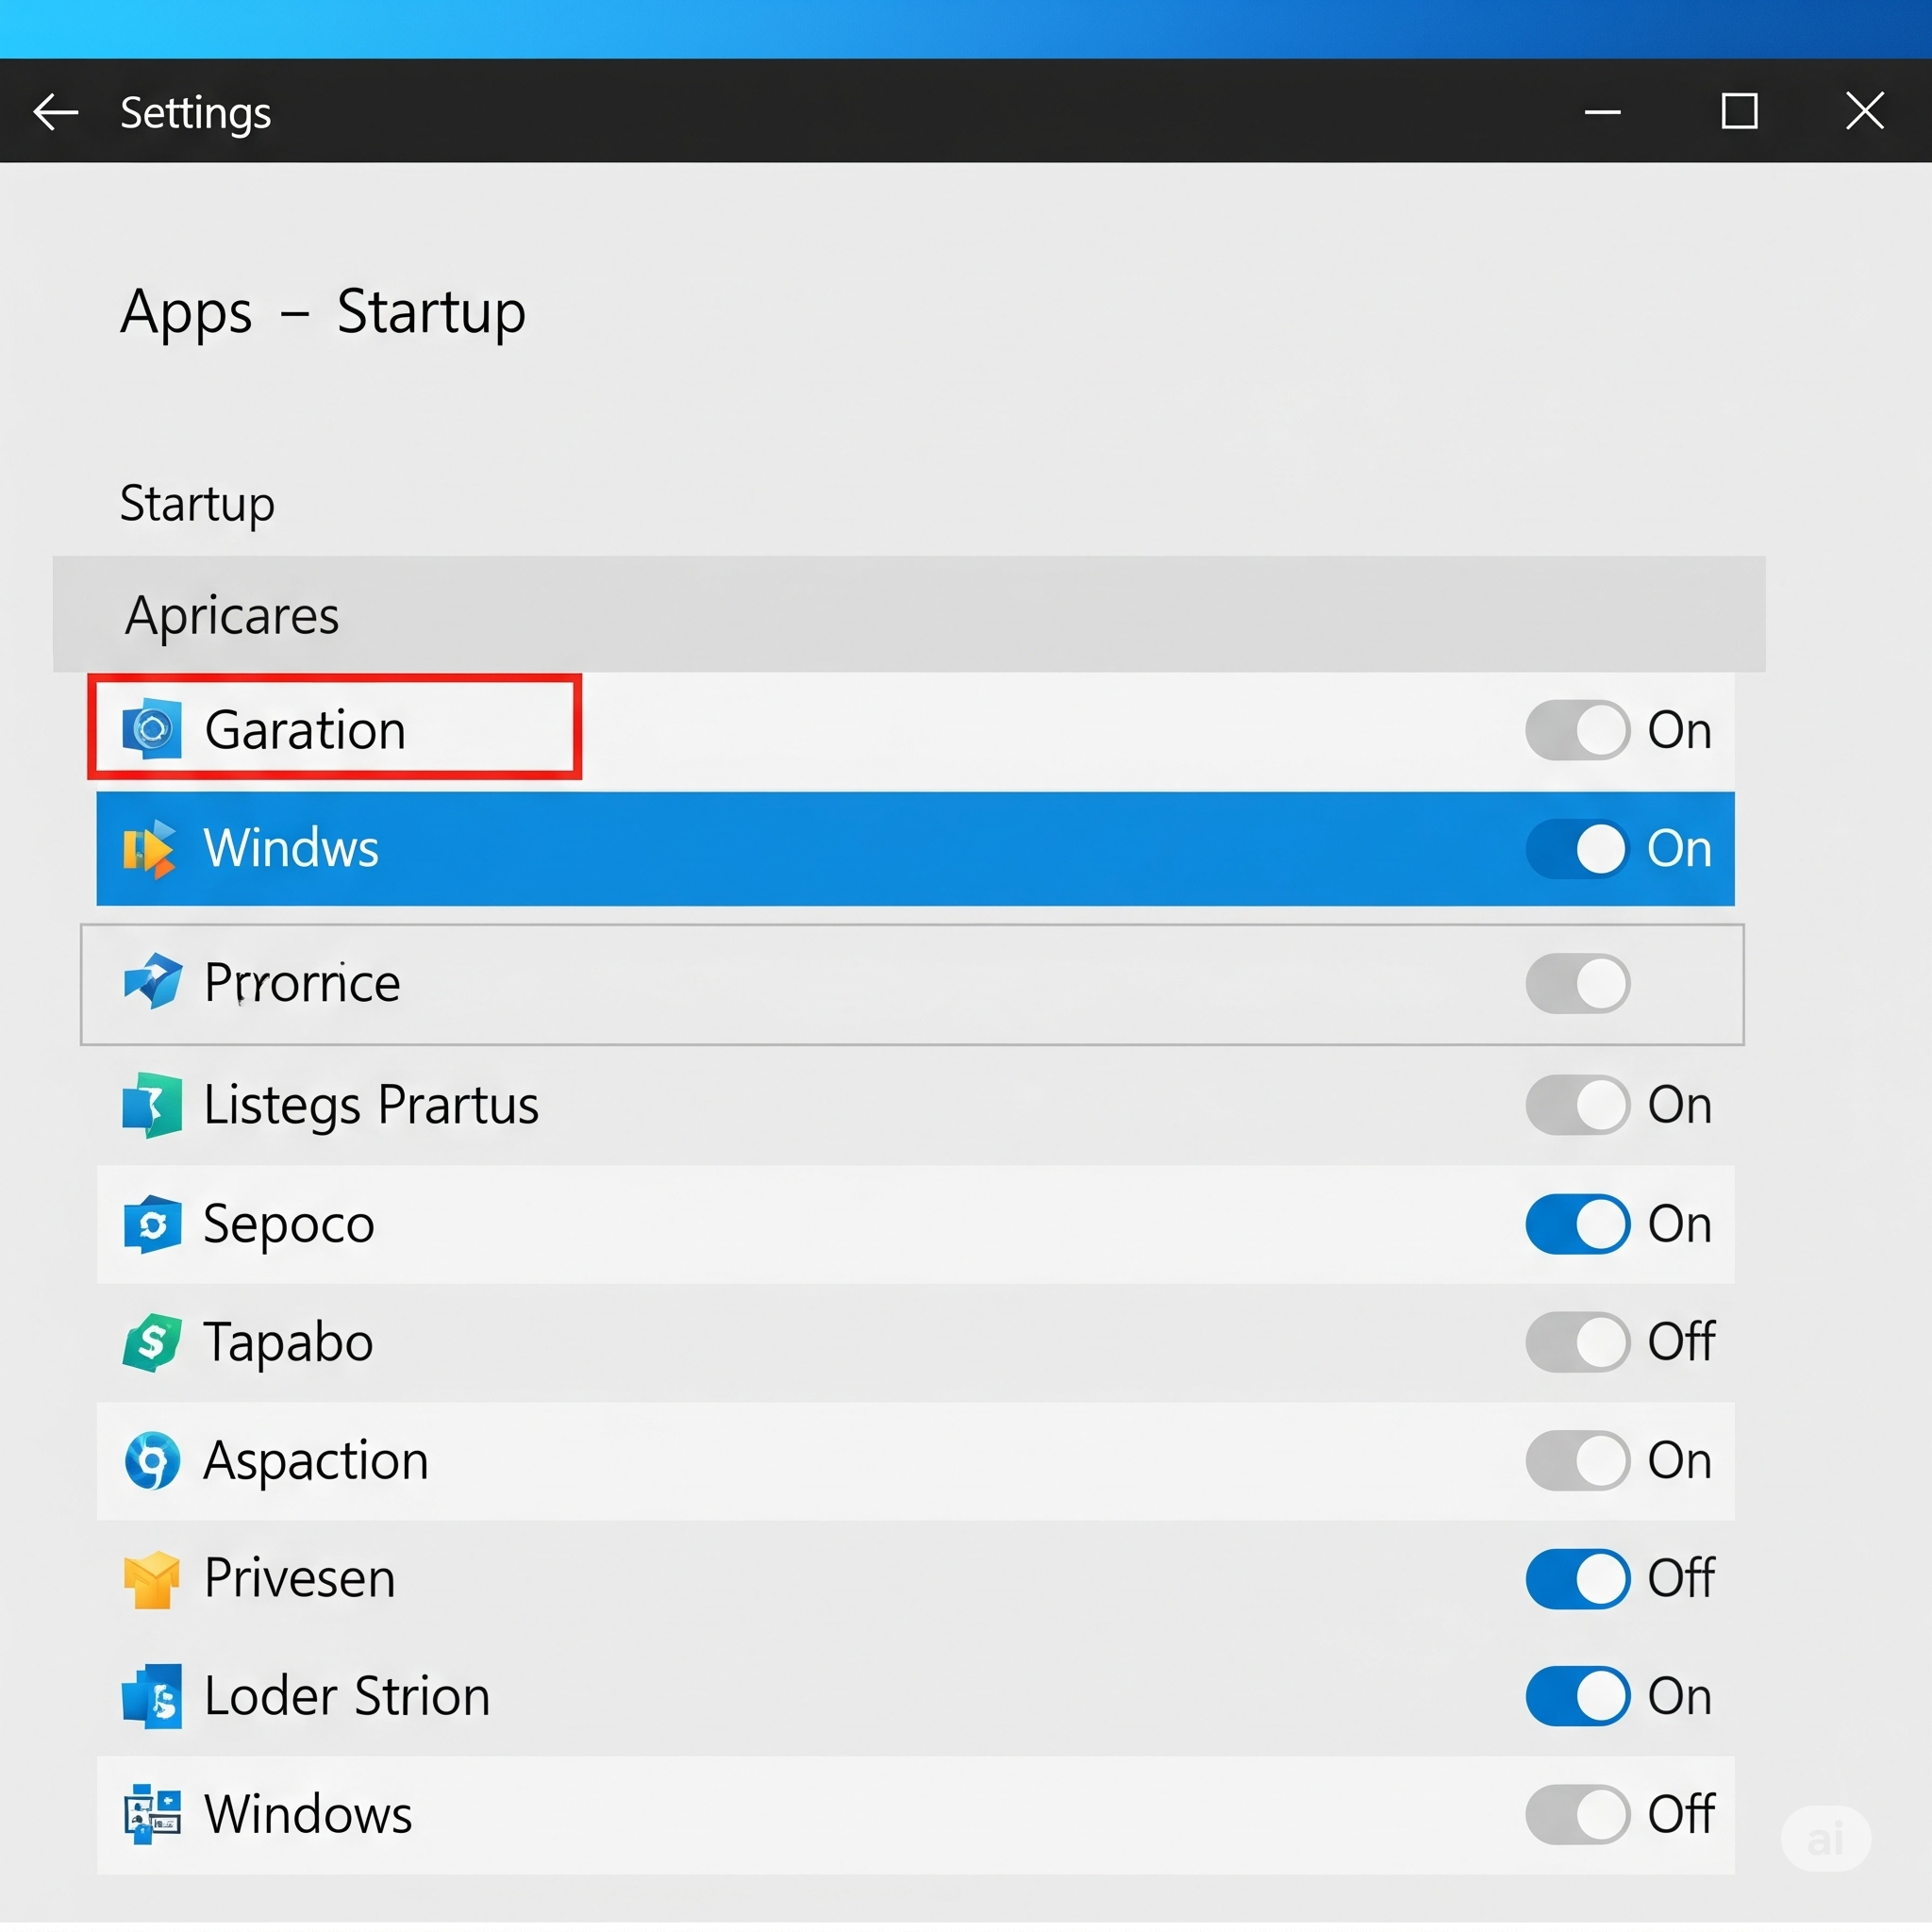
Task: Select the Apricares section header
Action: 232,615
